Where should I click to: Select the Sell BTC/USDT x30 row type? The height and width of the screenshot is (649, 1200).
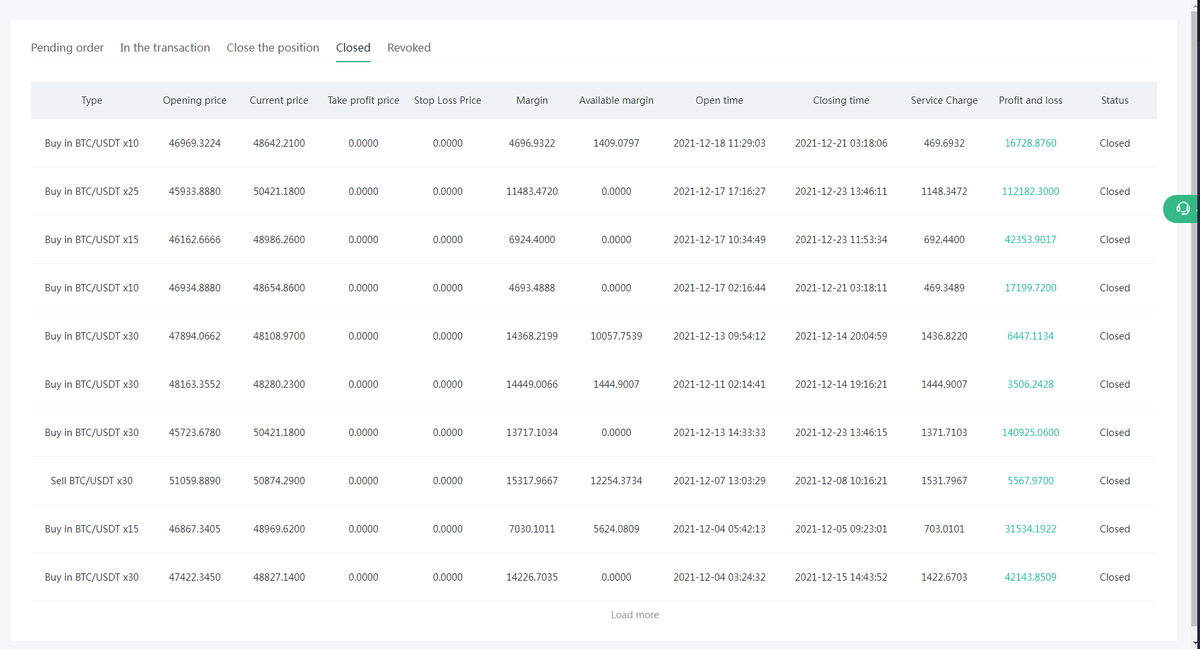pos(92,481)
